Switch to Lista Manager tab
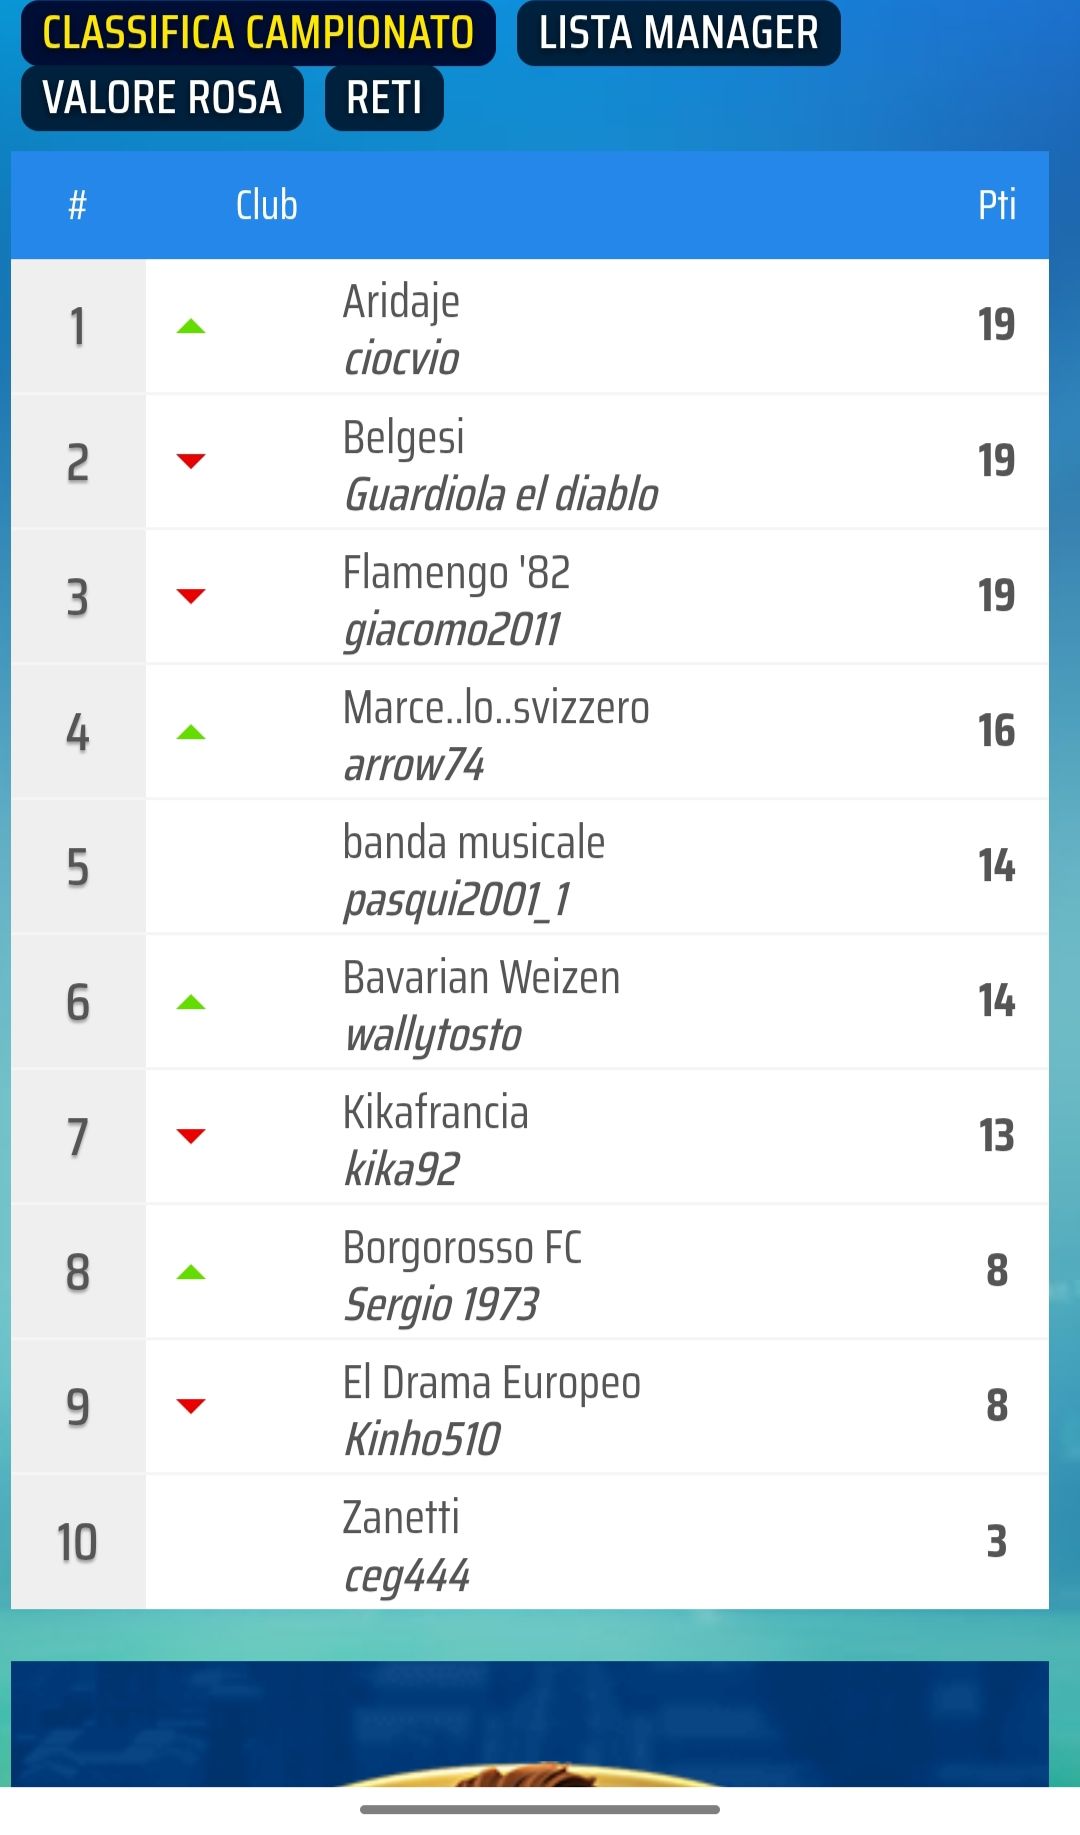The height and width of the screenshot is (1835, 1080). tap(678, 33)
